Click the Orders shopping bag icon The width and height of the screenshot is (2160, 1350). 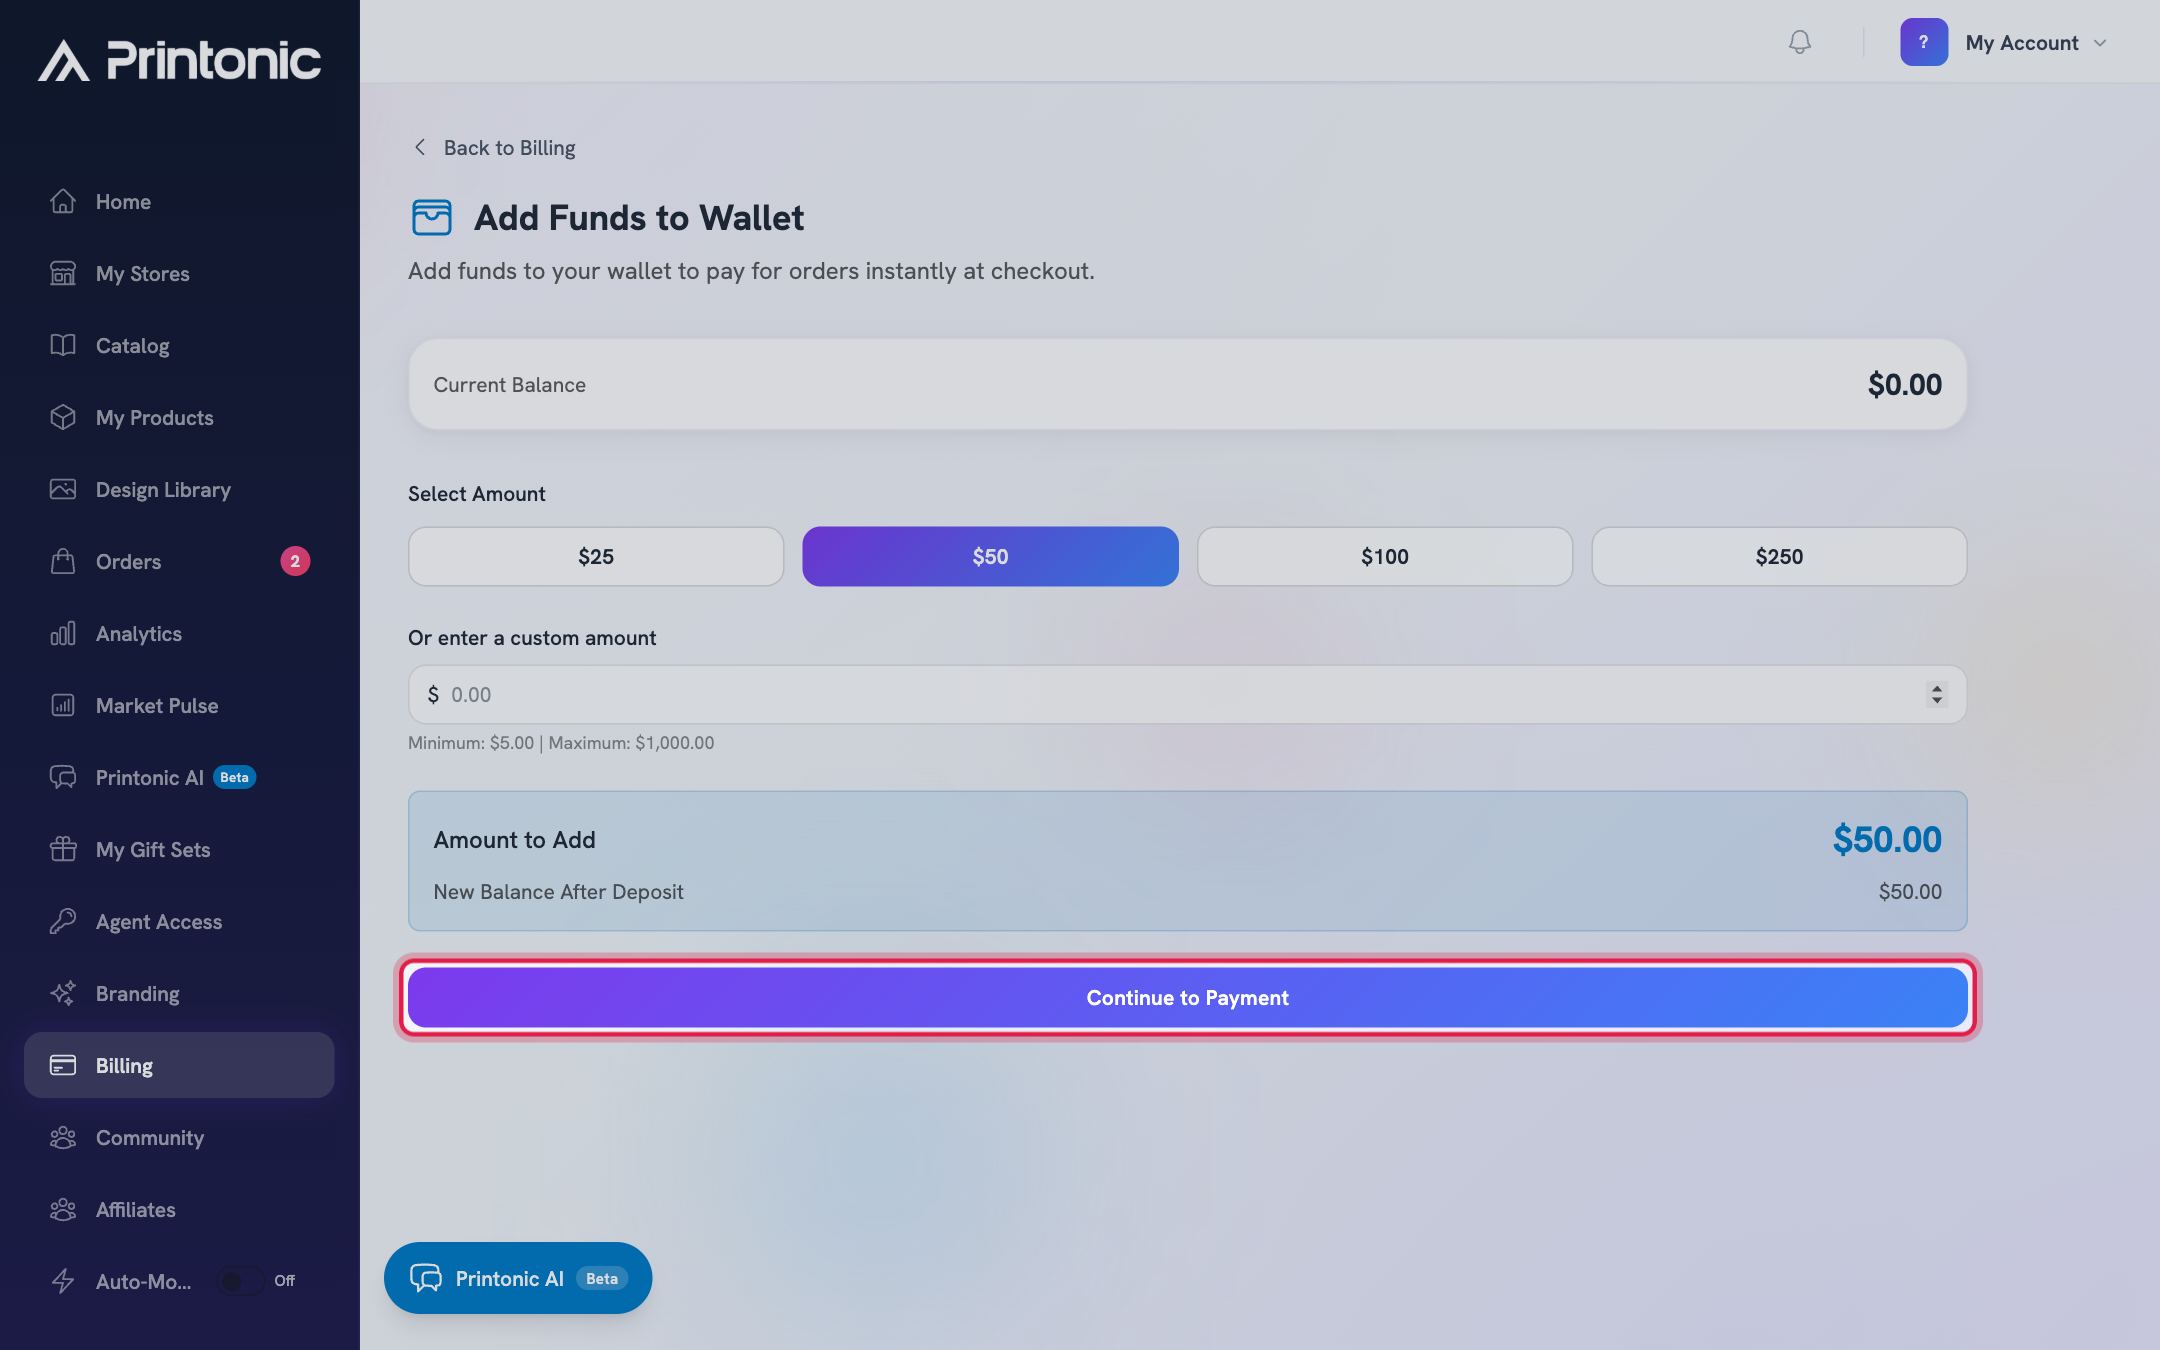tap(63, 561)
